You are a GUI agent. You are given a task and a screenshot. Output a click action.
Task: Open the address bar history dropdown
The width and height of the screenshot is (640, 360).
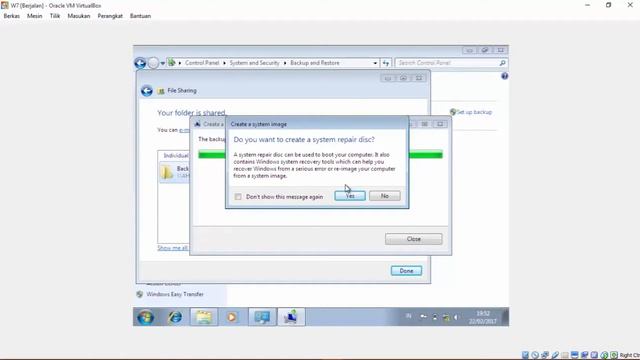pos(375,63)
